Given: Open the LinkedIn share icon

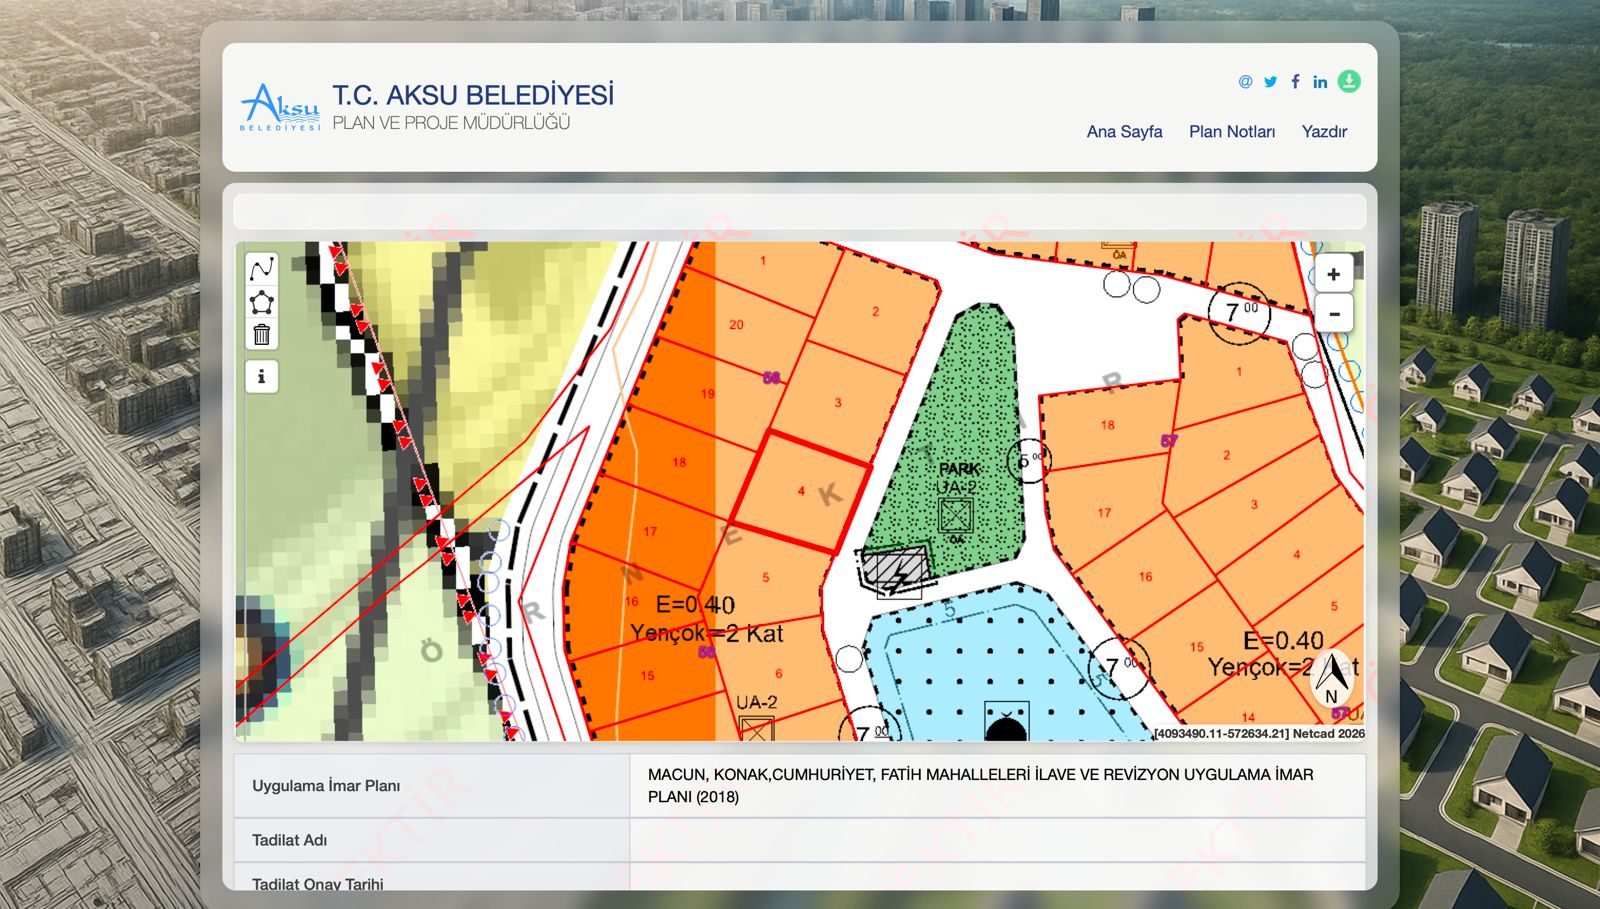Looking at the screenshot, I should [x=1320, y=82].
